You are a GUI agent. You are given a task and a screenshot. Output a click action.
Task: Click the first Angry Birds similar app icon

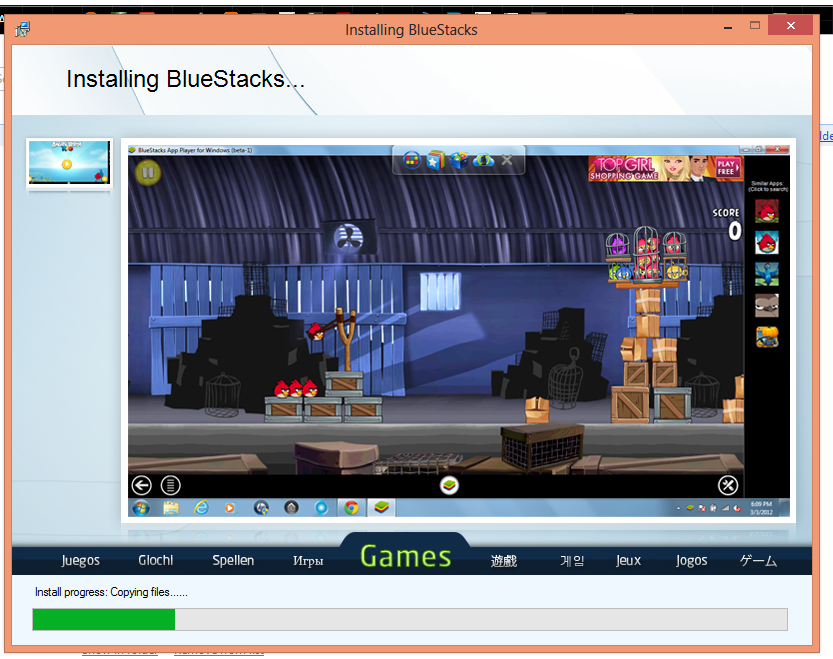[767, 212]
